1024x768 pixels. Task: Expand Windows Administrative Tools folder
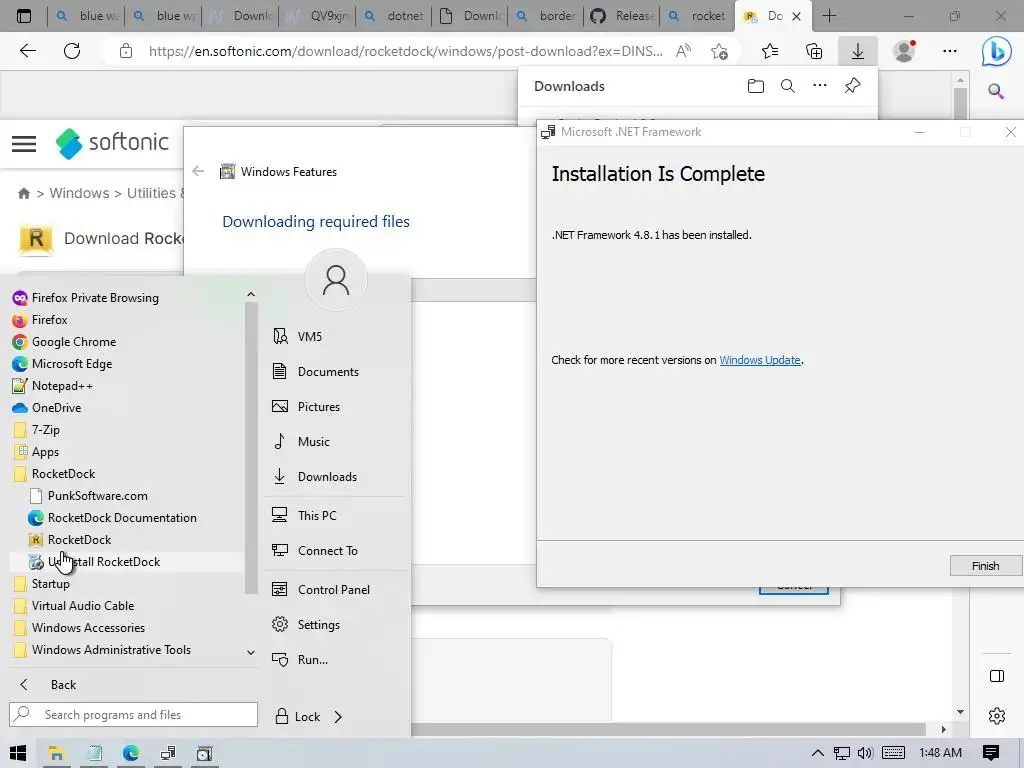tap(102, 650)
